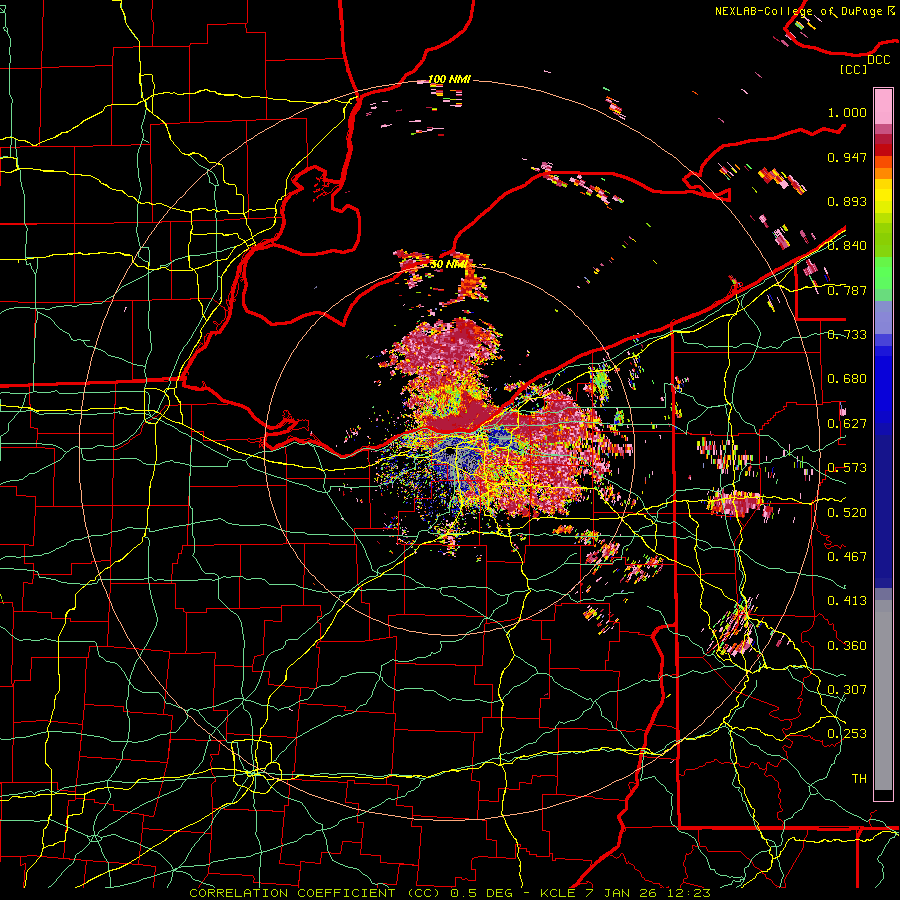Click the DCC label above the color scale
Screen dimensions: 900x900
coord(878,60)
